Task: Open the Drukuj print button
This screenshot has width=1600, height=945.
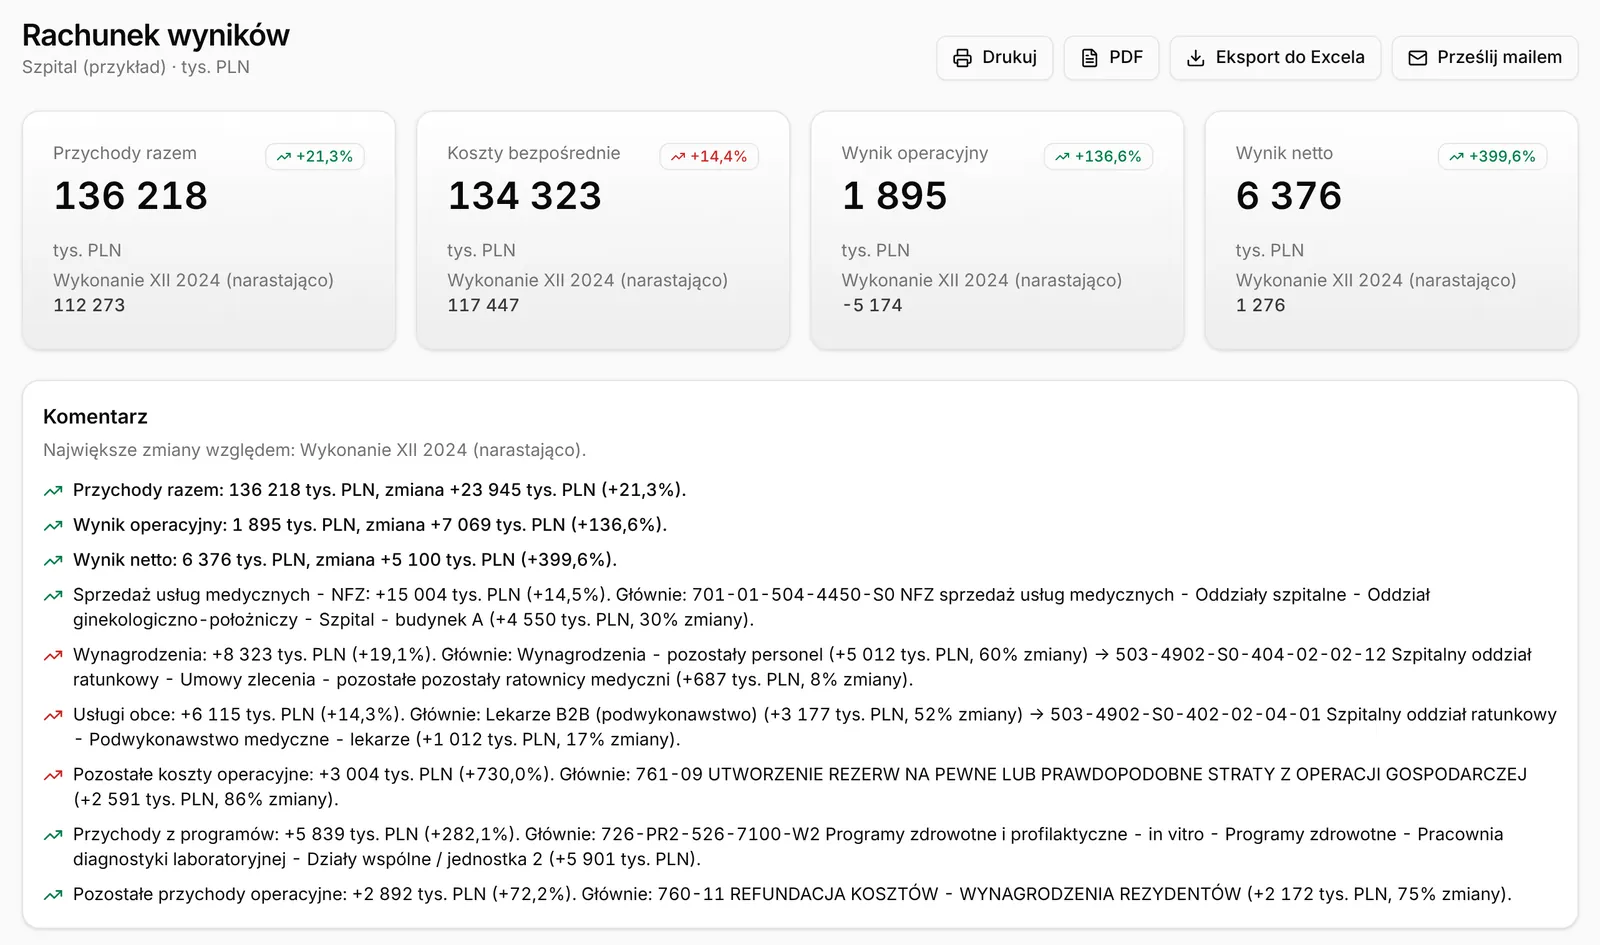Action: 994,58
